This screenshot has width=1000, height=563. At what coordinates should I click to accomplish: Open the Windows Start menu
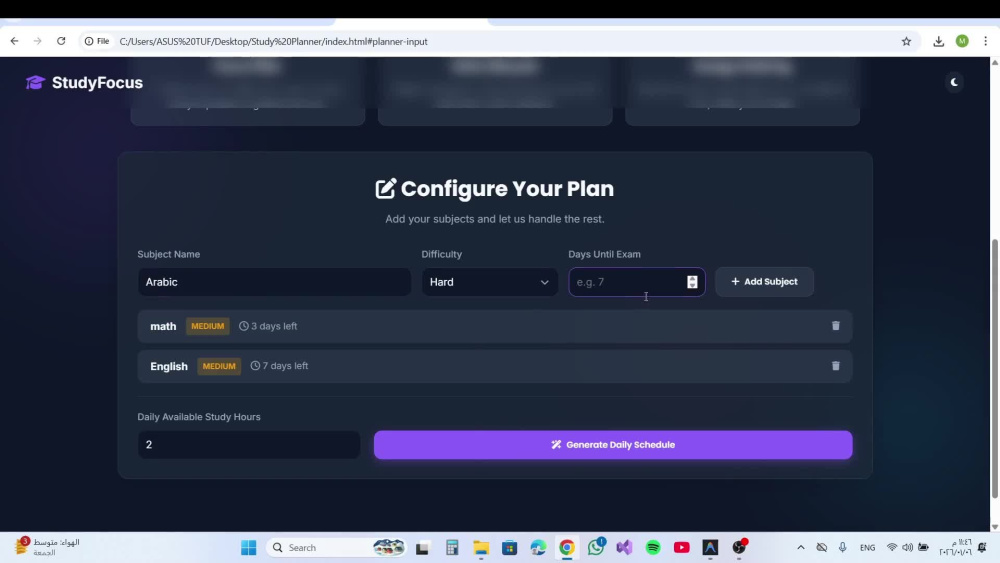(249, 547)
